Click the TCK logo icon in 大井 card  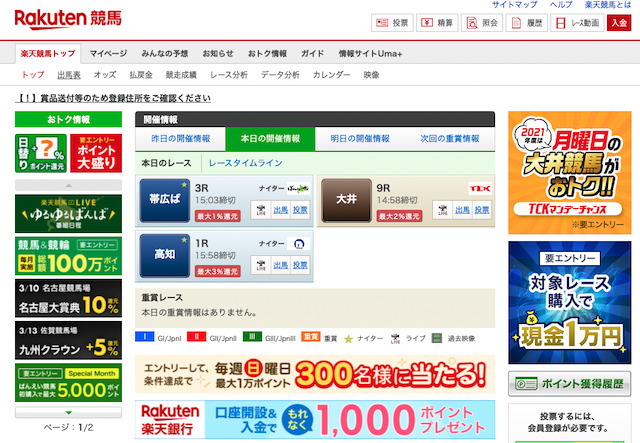480,188
